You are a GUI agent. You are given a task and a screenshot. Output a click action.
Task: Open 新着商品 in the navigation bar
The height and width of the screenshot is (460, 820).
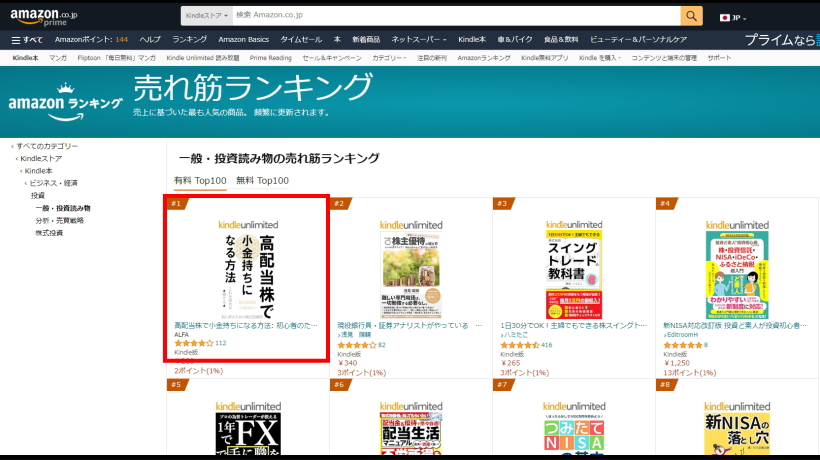point(366,40)
